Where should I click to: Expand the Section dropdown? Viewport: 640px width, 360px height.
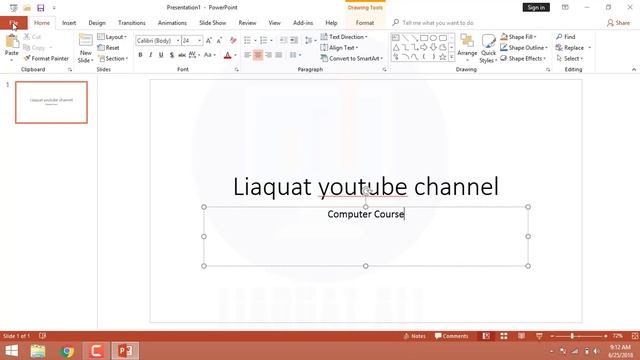pyautogui.click(x=113, y=58)
